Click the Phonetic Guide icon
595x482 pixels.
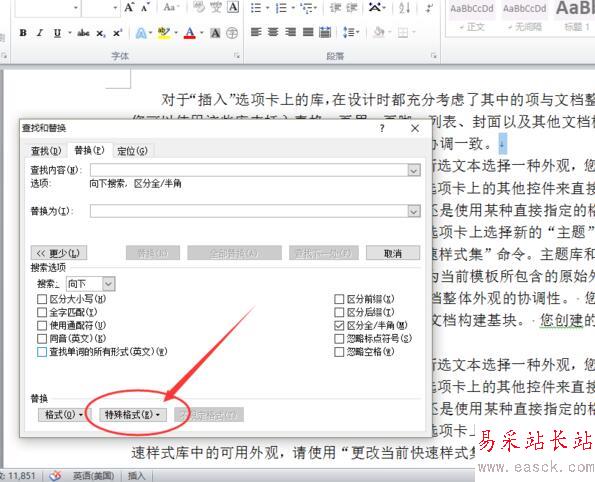click(216, 7)
